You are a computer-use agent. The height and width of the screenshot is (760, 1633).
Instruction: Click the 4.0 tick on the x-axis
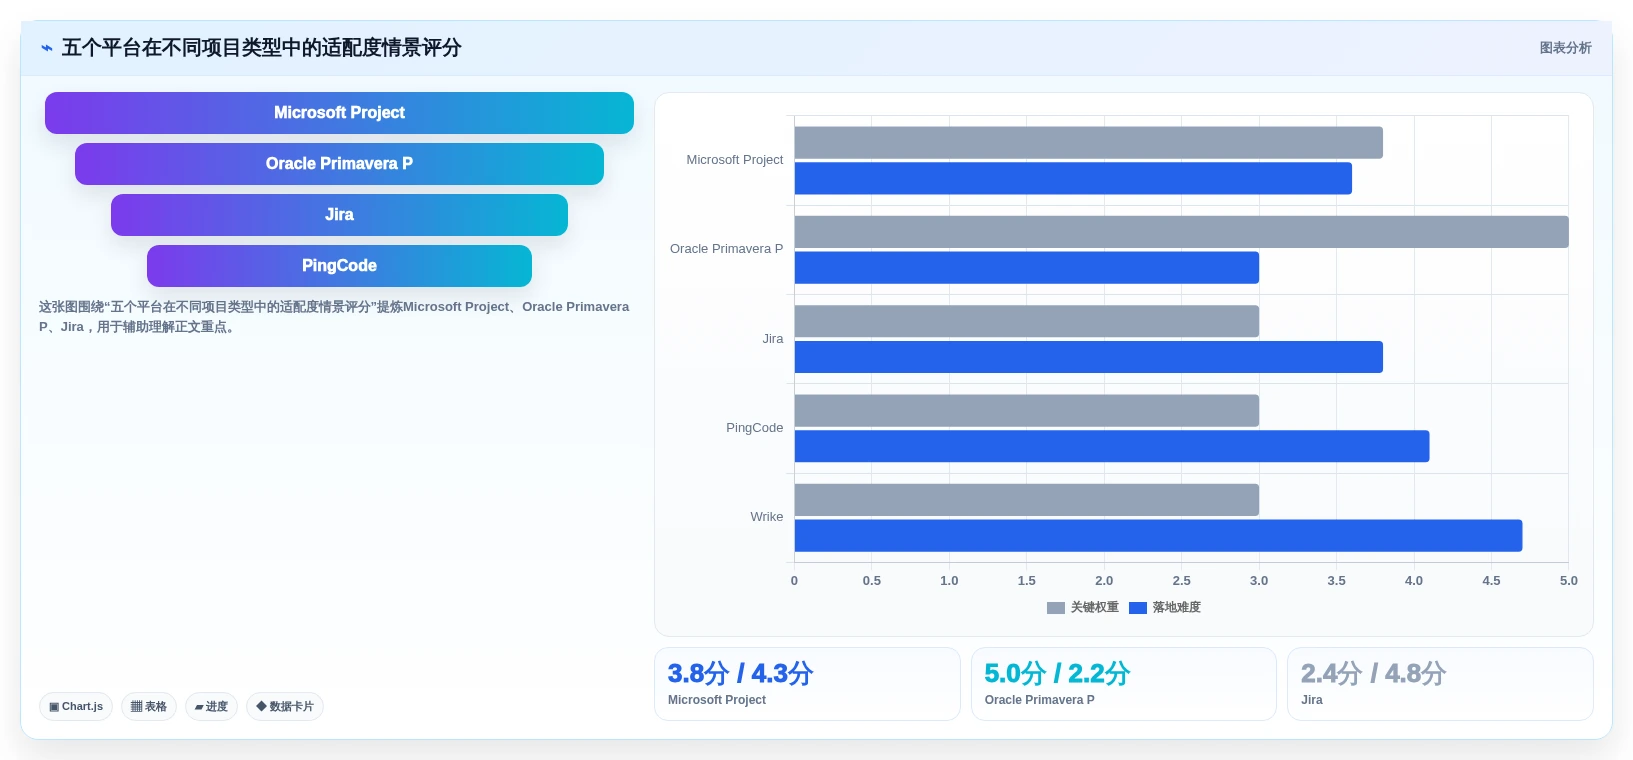tap(1414, 581)
